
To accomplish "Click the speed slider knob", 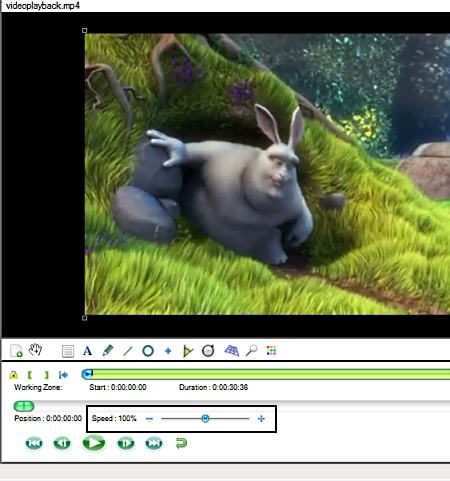I will point(205,418).
